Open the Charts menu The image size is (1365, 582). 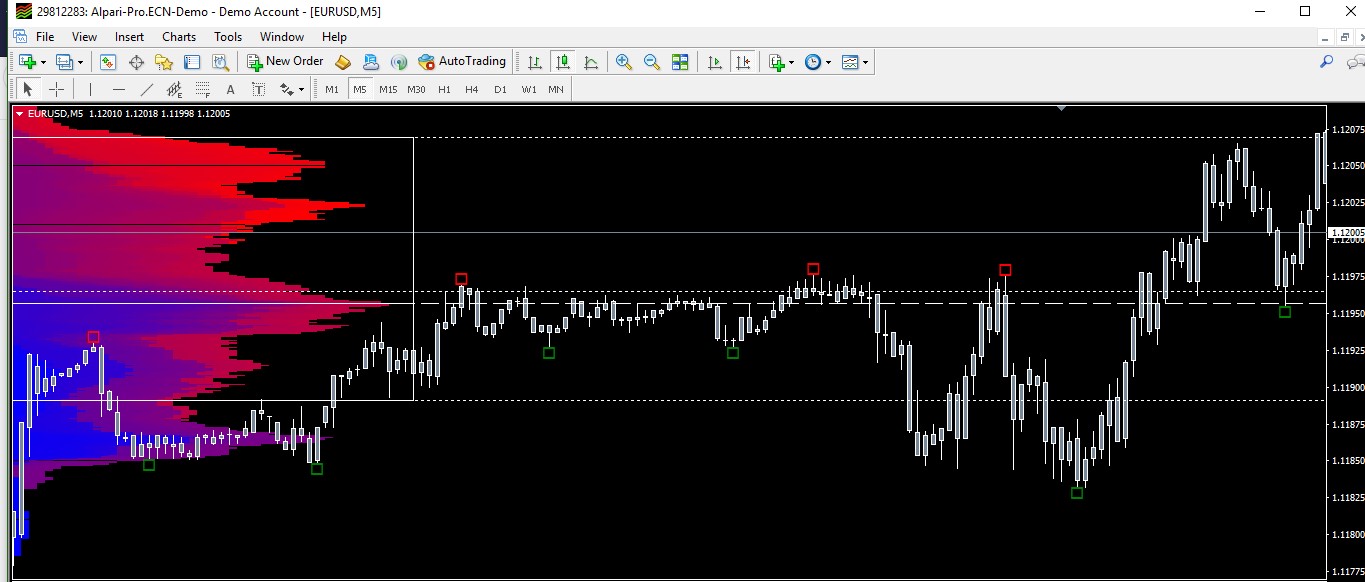click(179, 37)
